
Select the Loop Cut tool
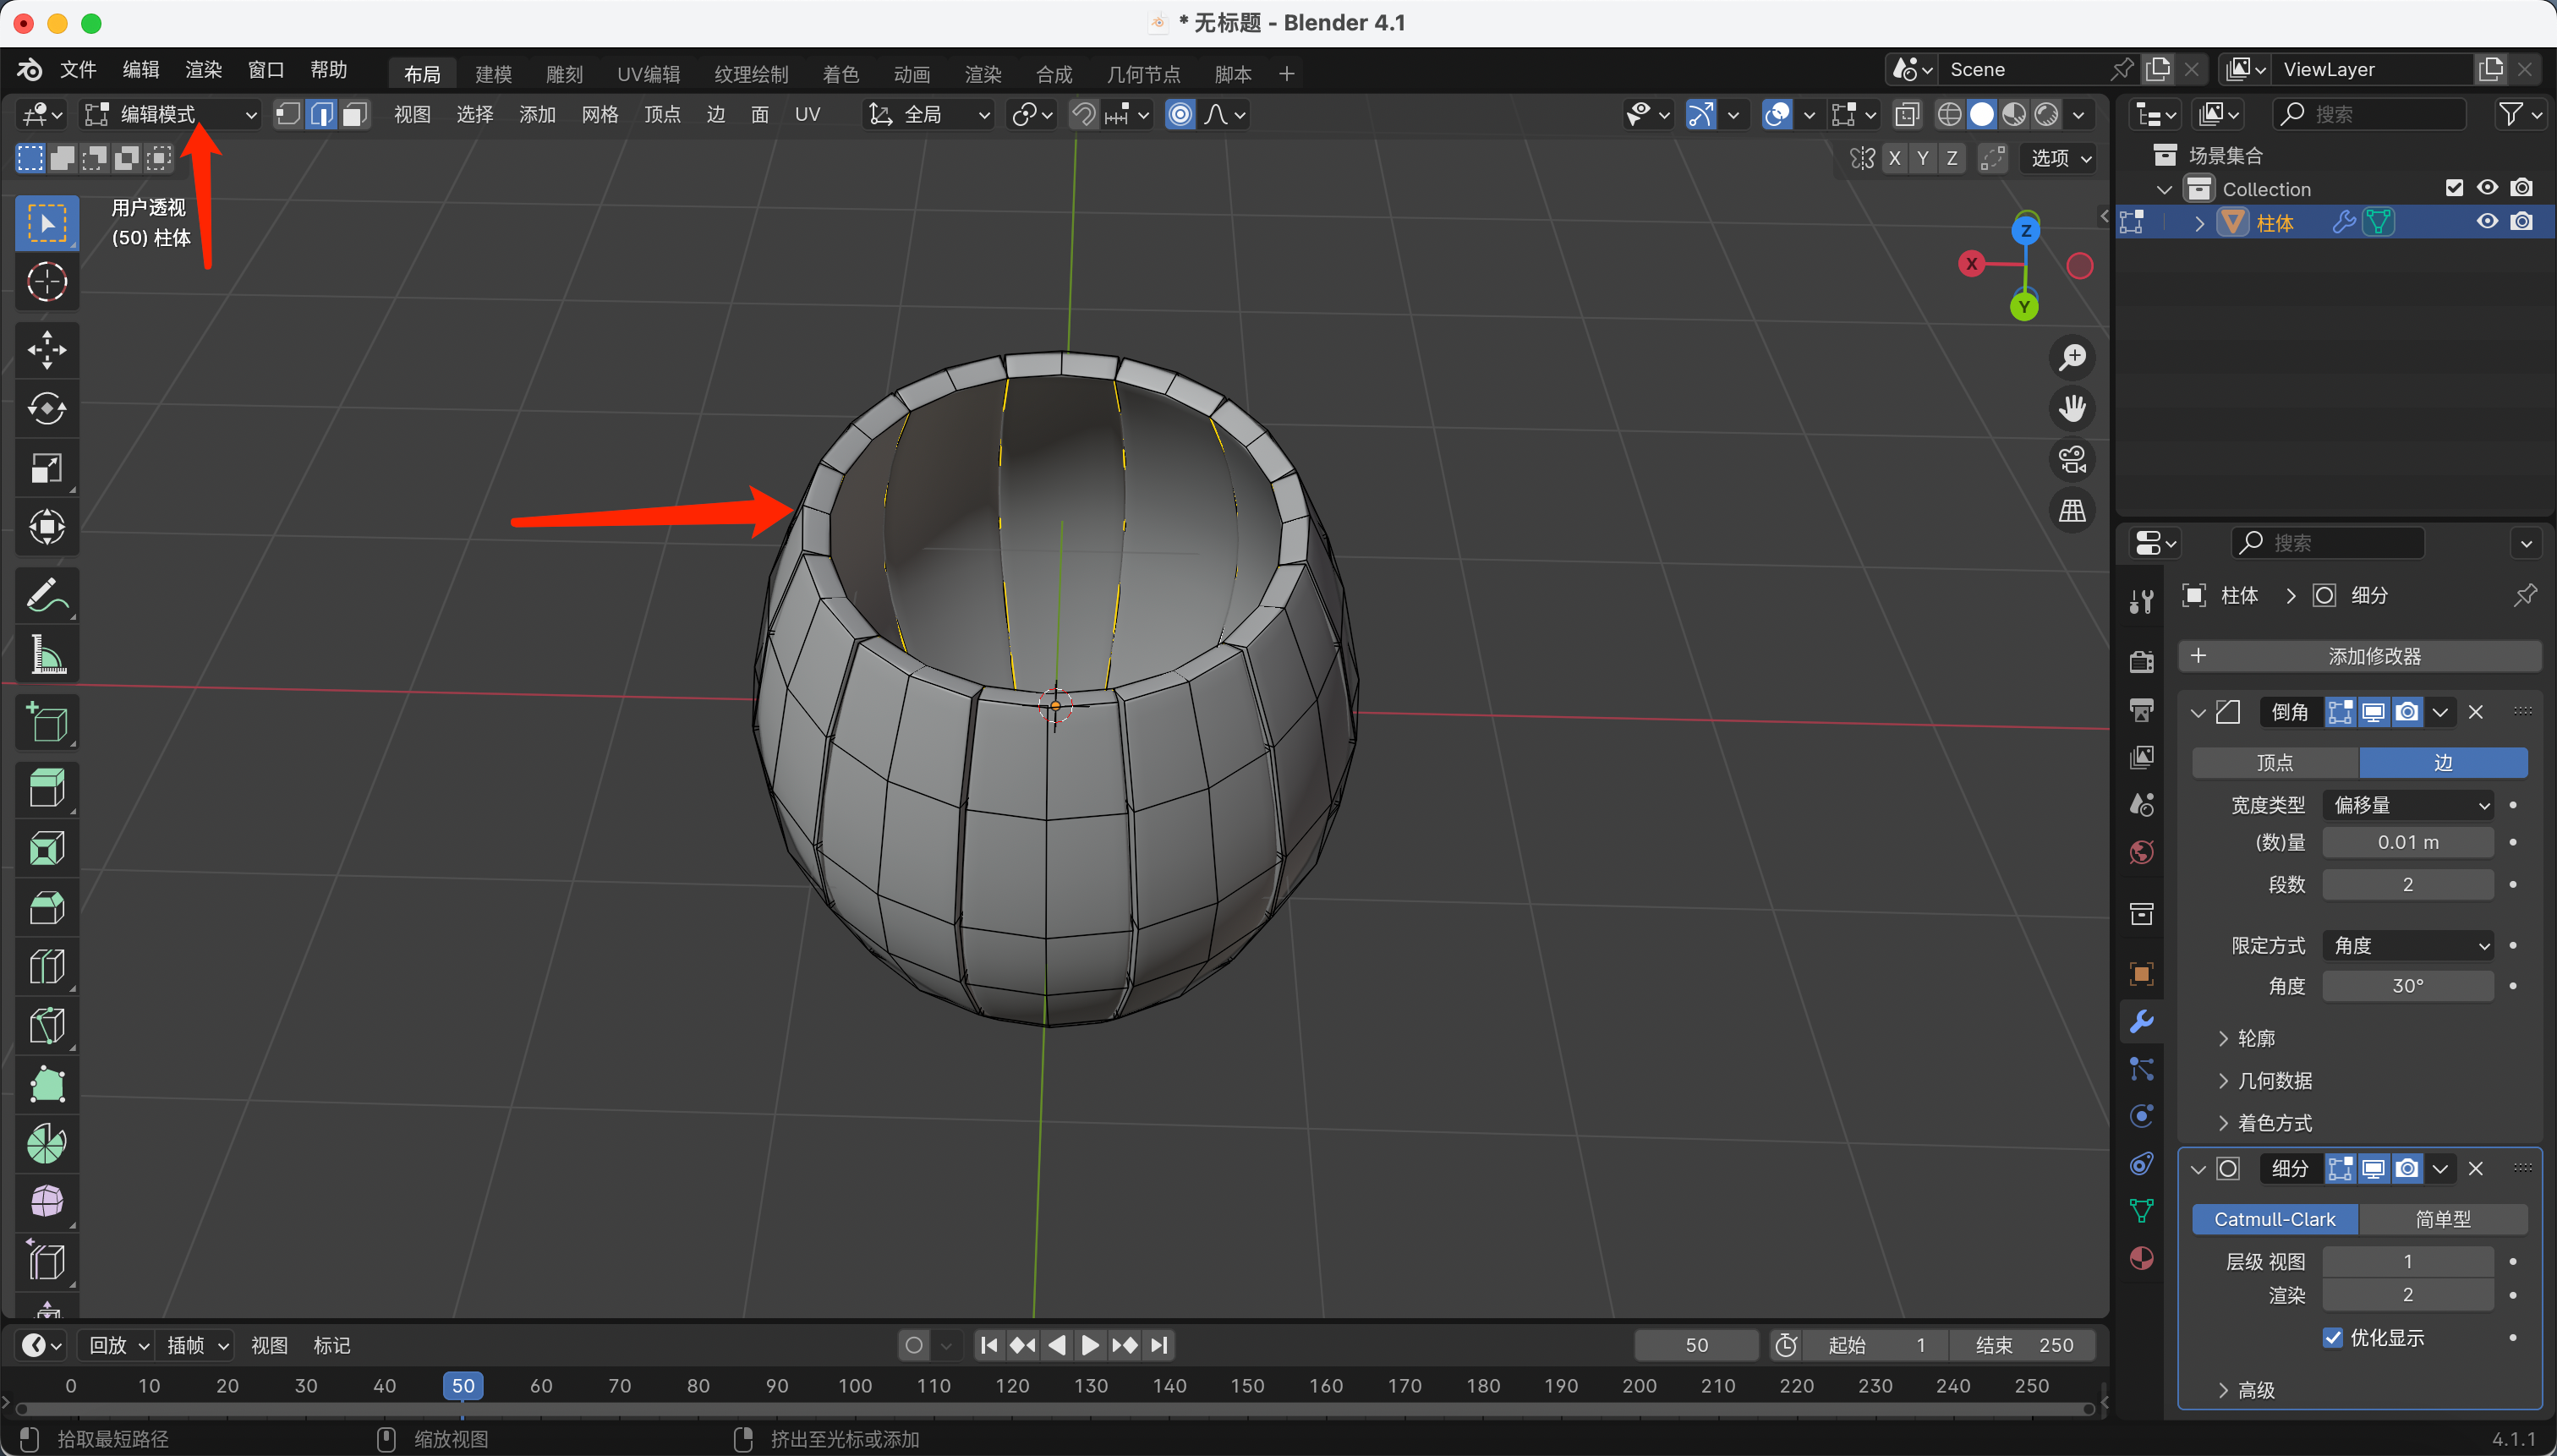click(47, 966)
